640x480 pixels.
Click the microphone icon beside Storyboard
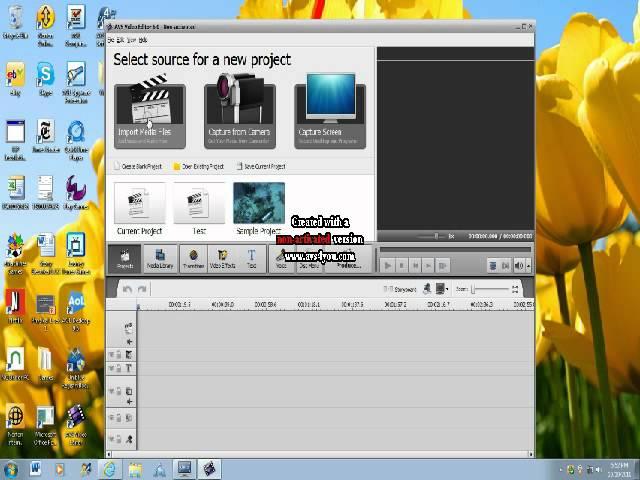point(427,289)
